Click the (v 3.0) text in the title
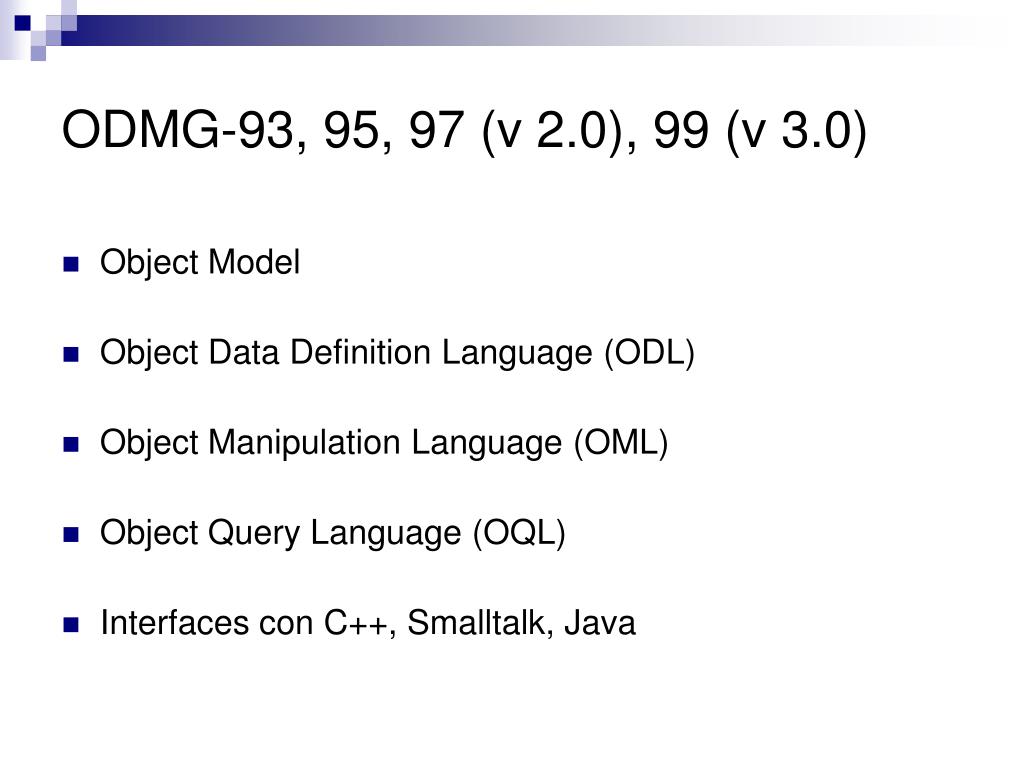The width and height of the screenshot is (1024, 768). [797, 131]
